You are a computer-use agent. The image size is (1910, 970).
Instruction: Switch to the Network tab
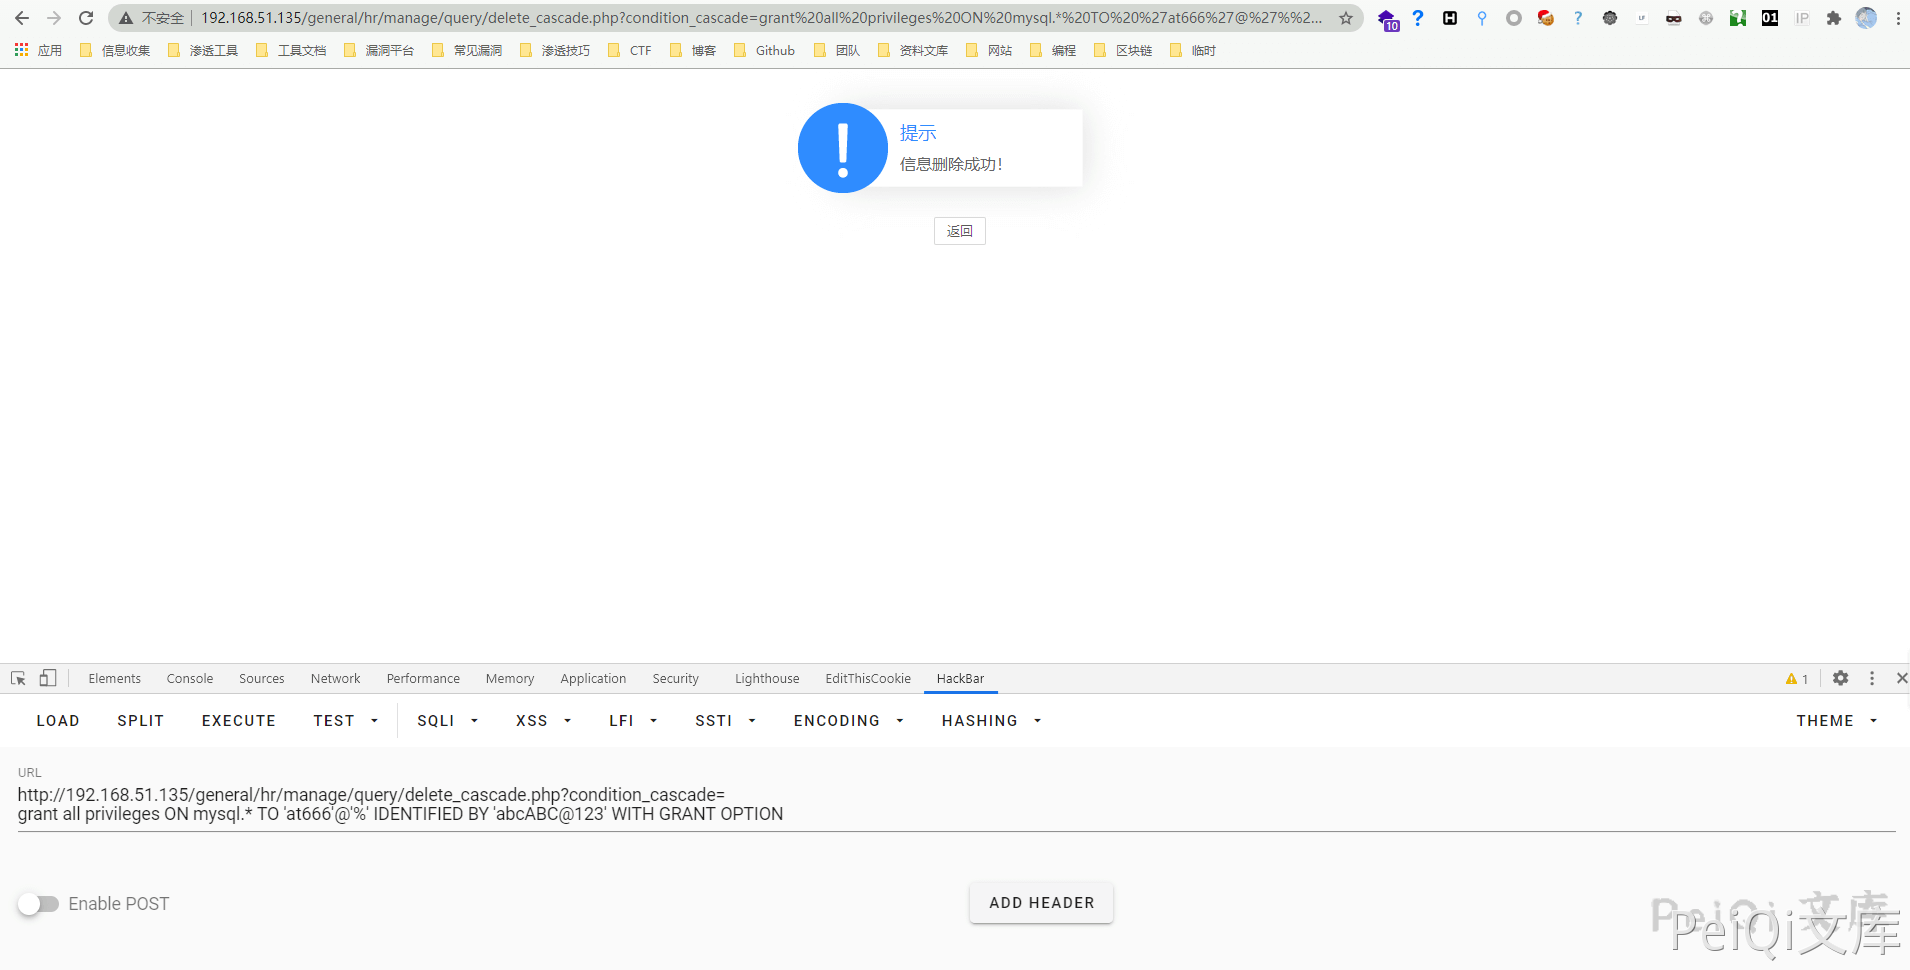(x=336, y=678)
